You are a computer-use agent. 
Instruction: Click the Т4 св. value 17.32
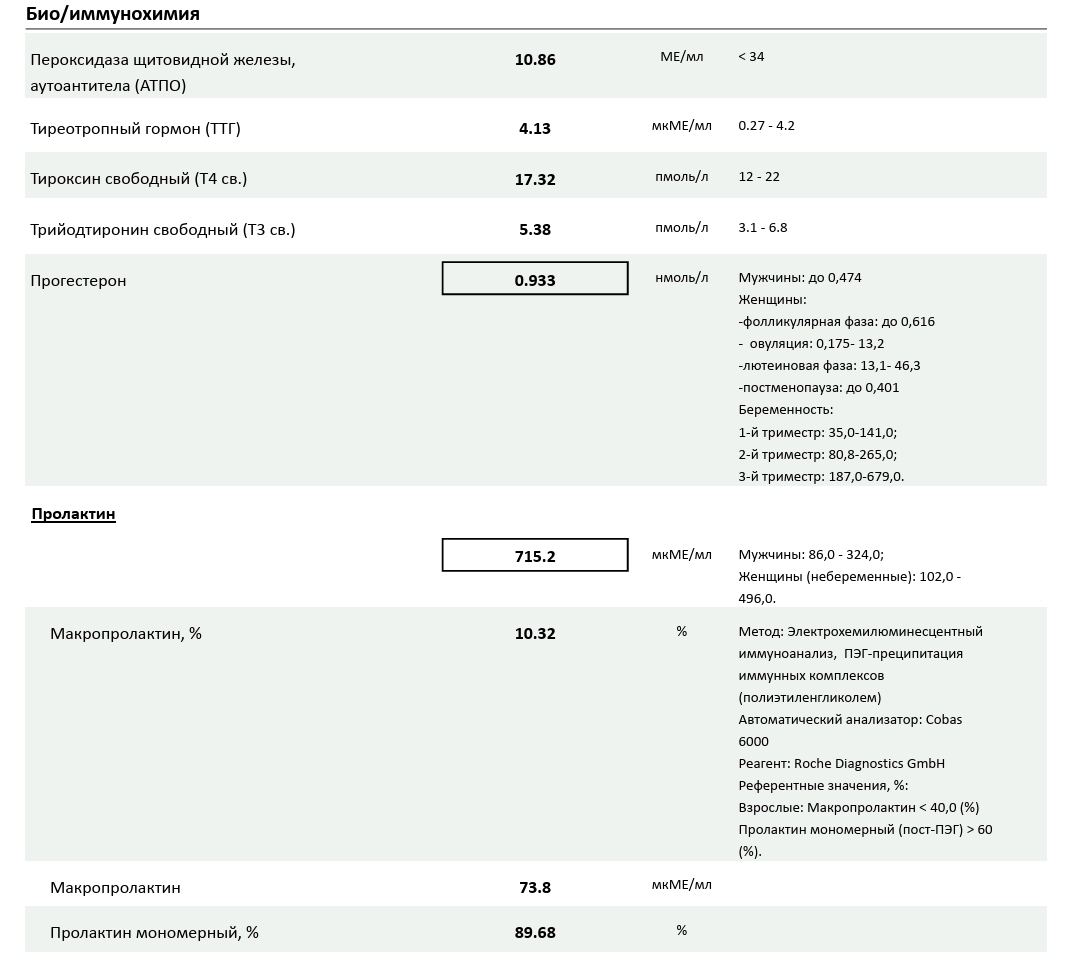click(x=535, y=180)
